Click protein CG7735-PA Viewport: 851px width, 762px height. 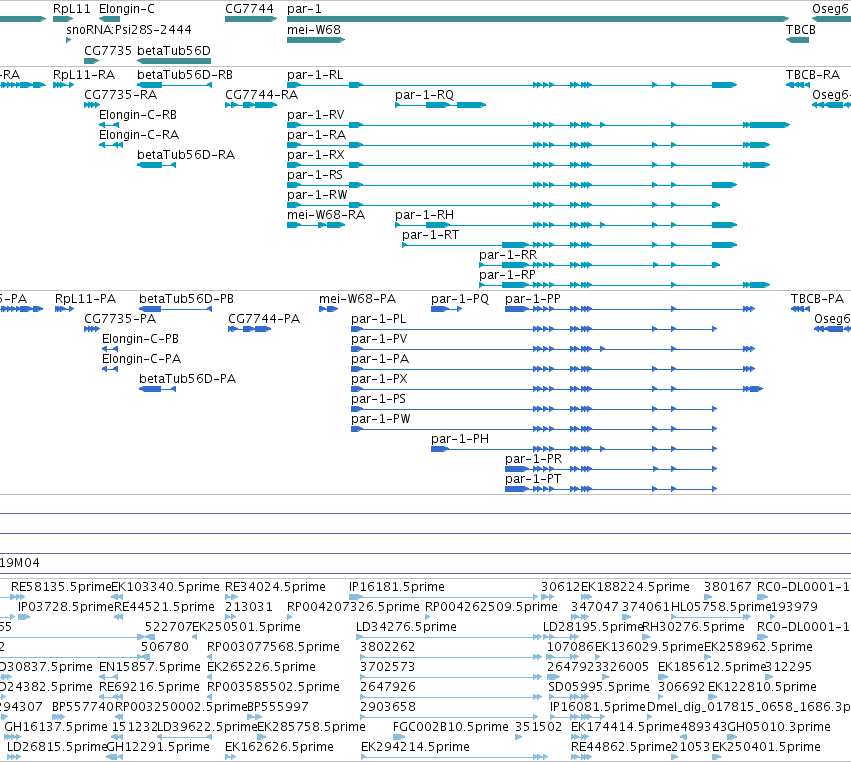(92, 329)
